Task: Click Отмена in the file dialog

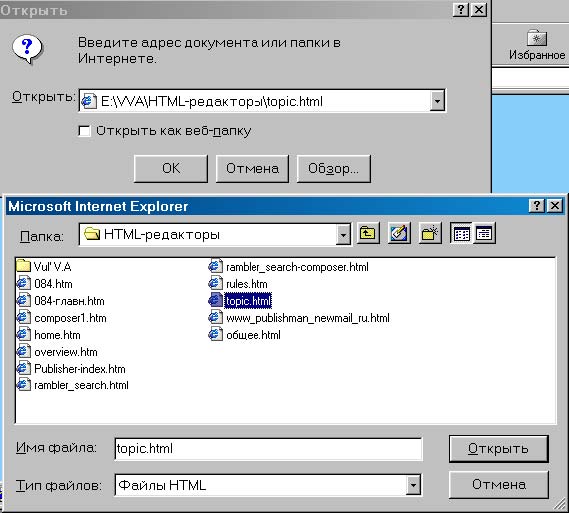Action: click(498, 484)
